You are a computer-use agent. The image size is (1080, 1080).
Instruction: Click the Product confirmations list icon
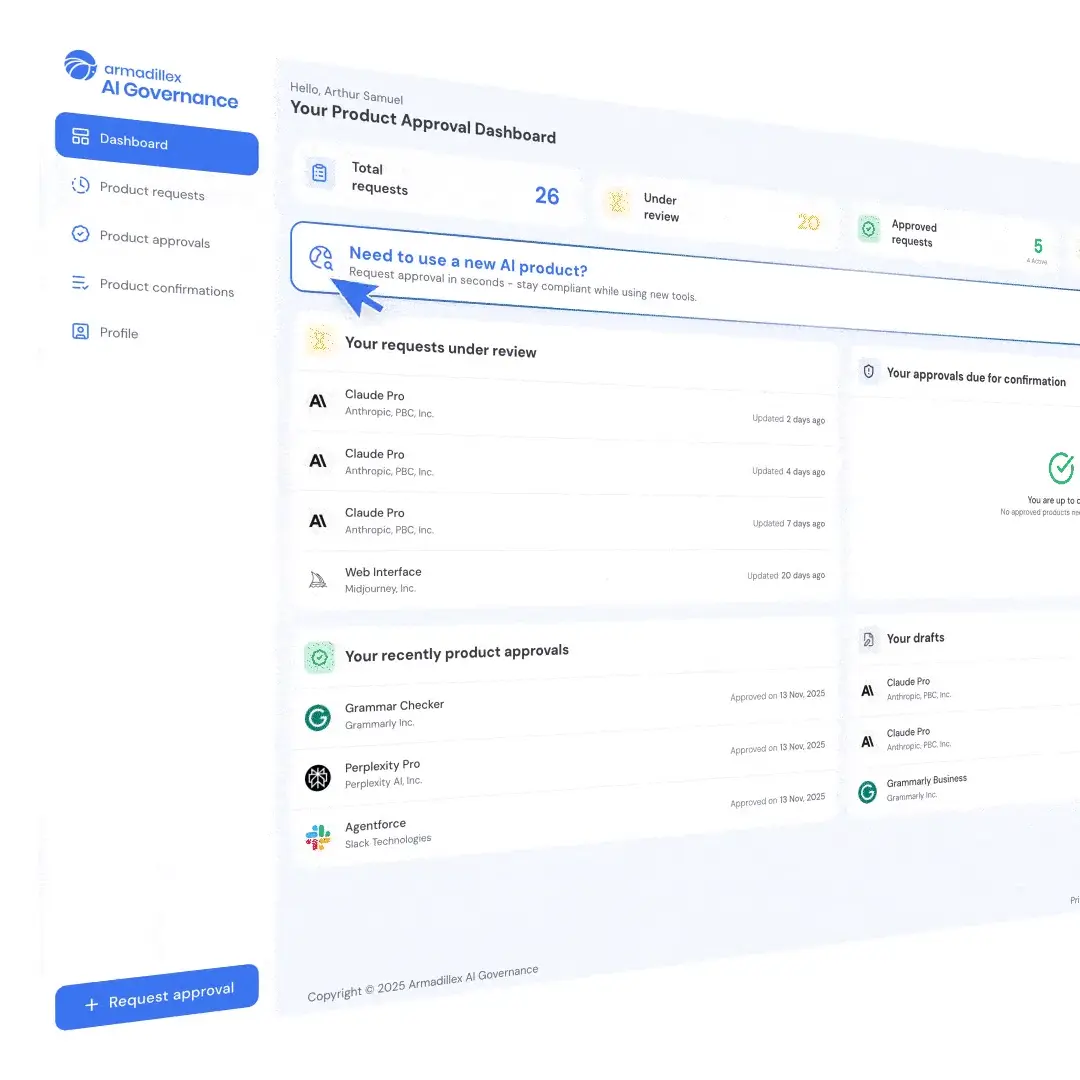[x=80, y=283]
